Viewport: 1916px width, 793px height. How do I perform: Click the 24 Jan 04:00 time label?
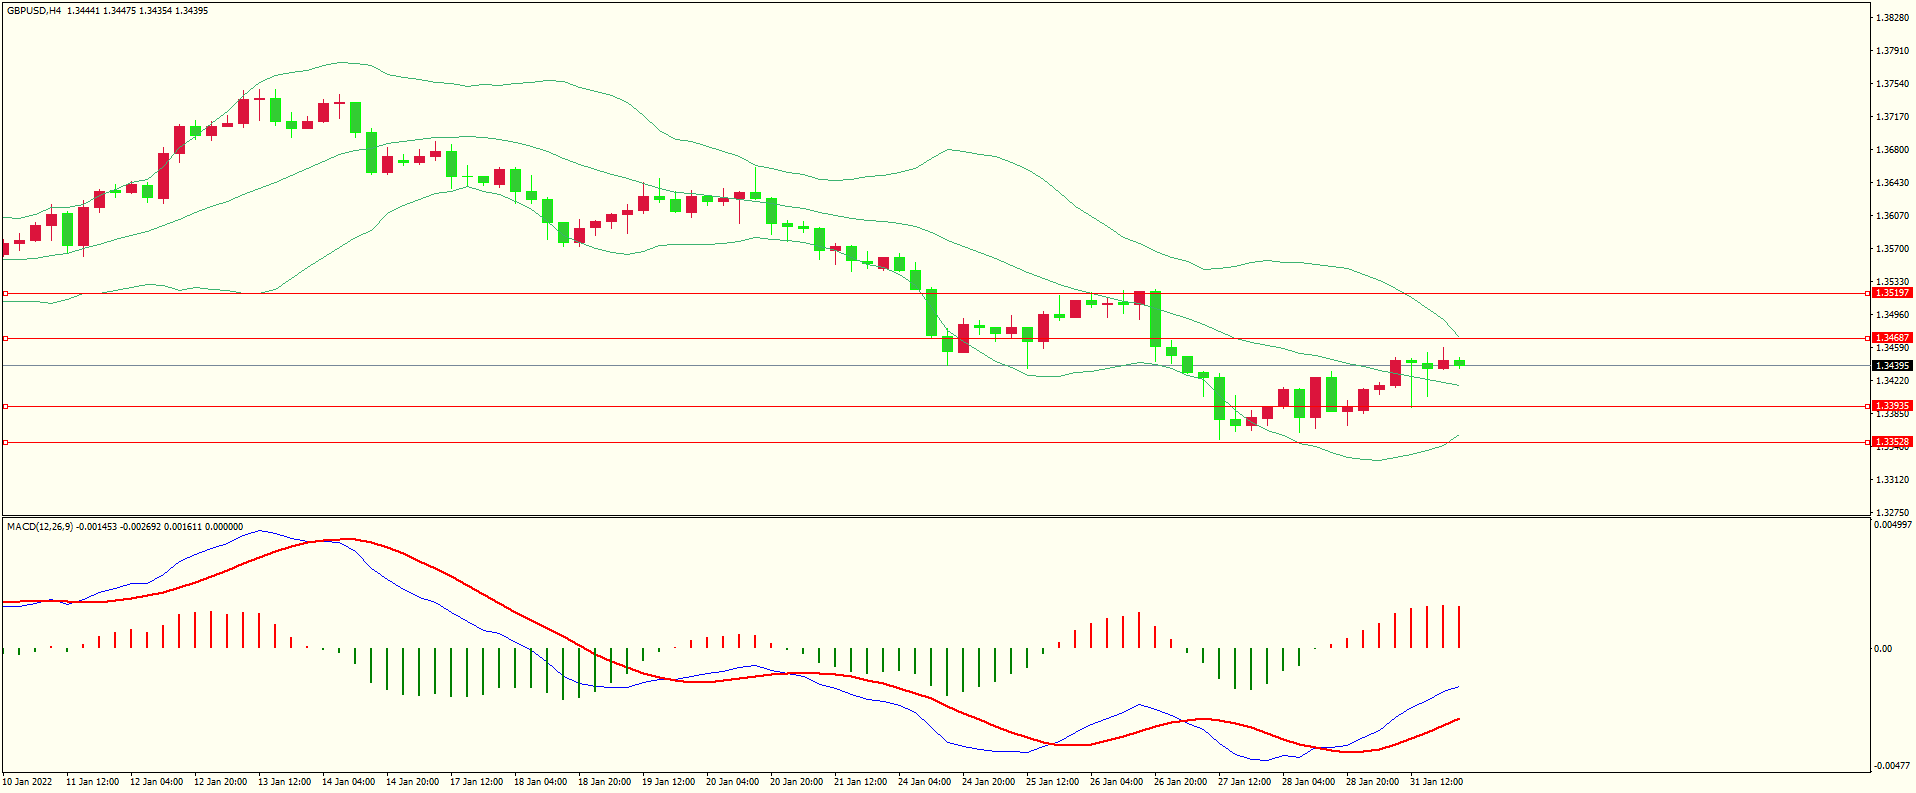[x=924, y=782]
